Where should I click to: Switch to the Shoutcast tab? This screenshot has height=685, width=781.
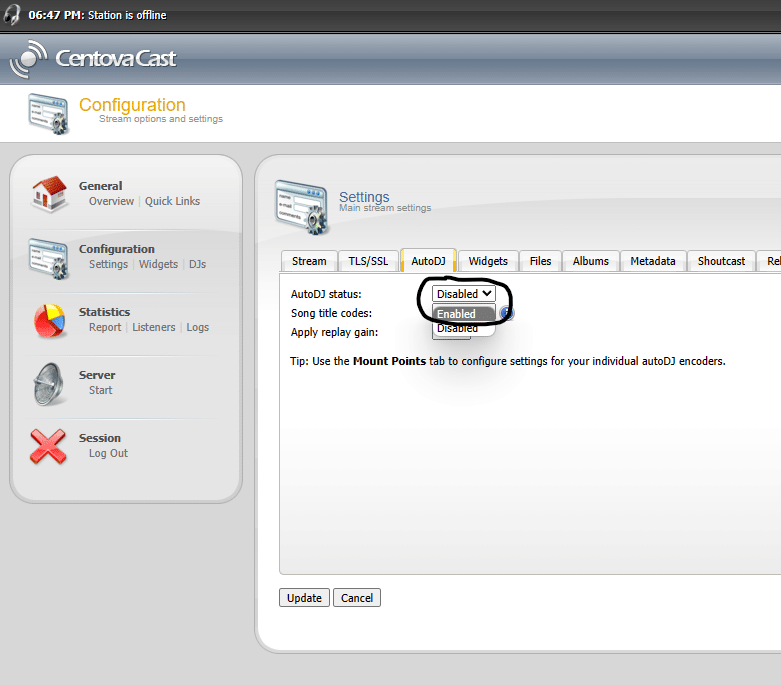pos(721,261)
